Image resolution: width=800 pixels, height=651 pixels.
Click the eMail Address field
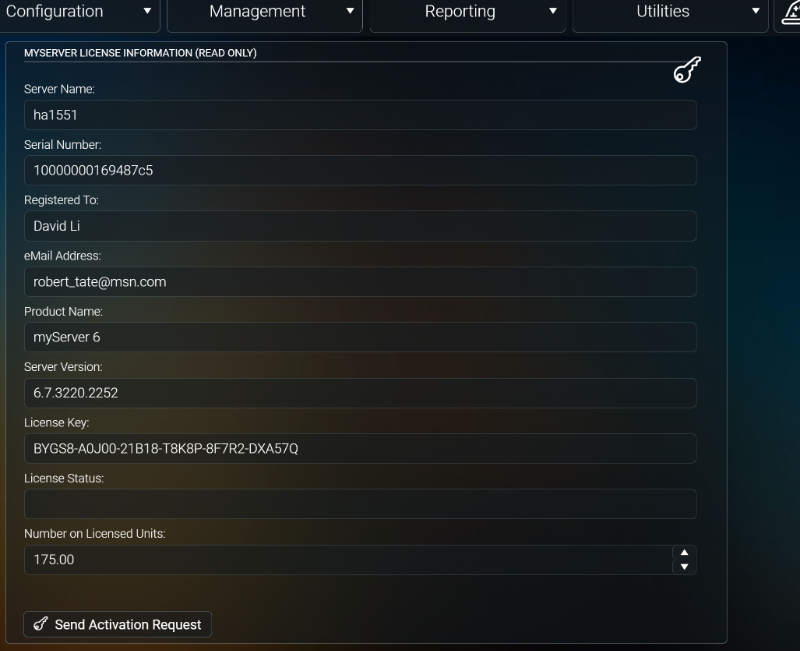point(360,282)
